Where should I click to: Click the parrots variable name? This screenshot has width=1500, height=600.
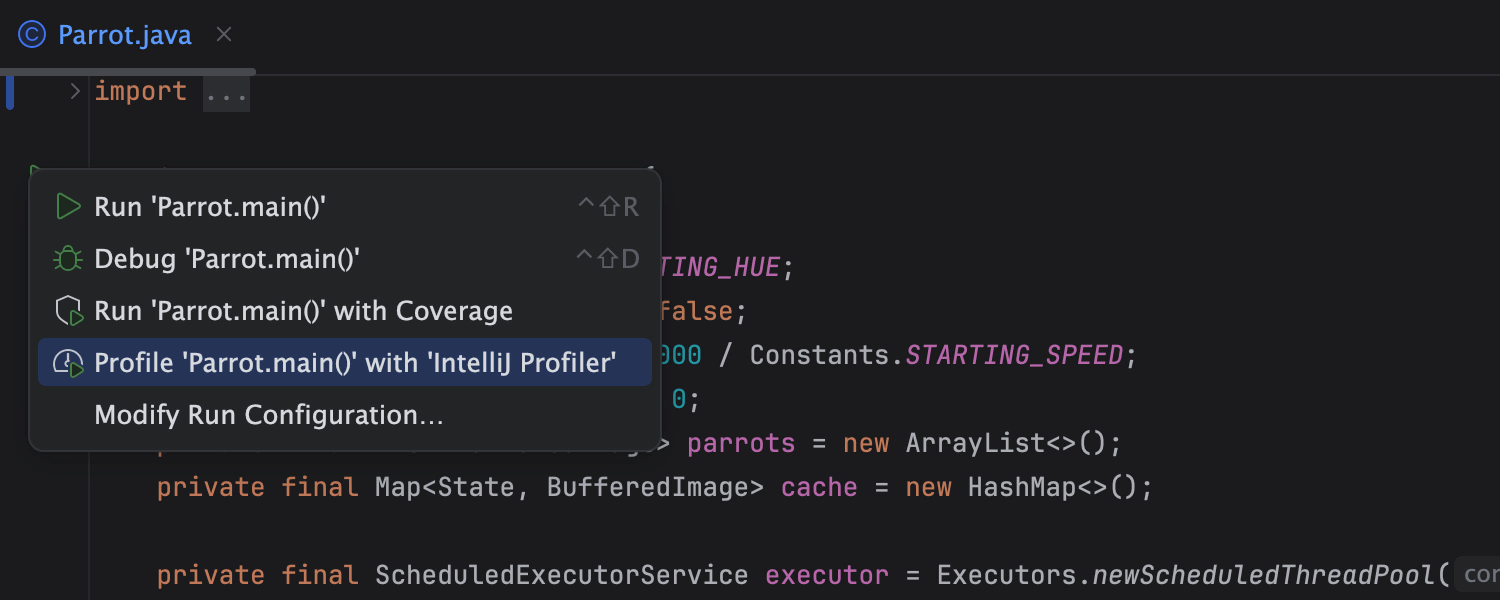point(740,442)
